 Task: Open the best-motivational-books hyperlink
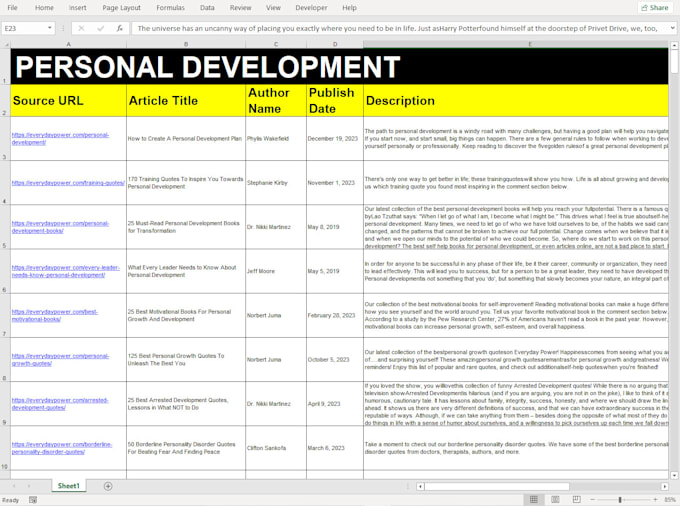point(55,315)
